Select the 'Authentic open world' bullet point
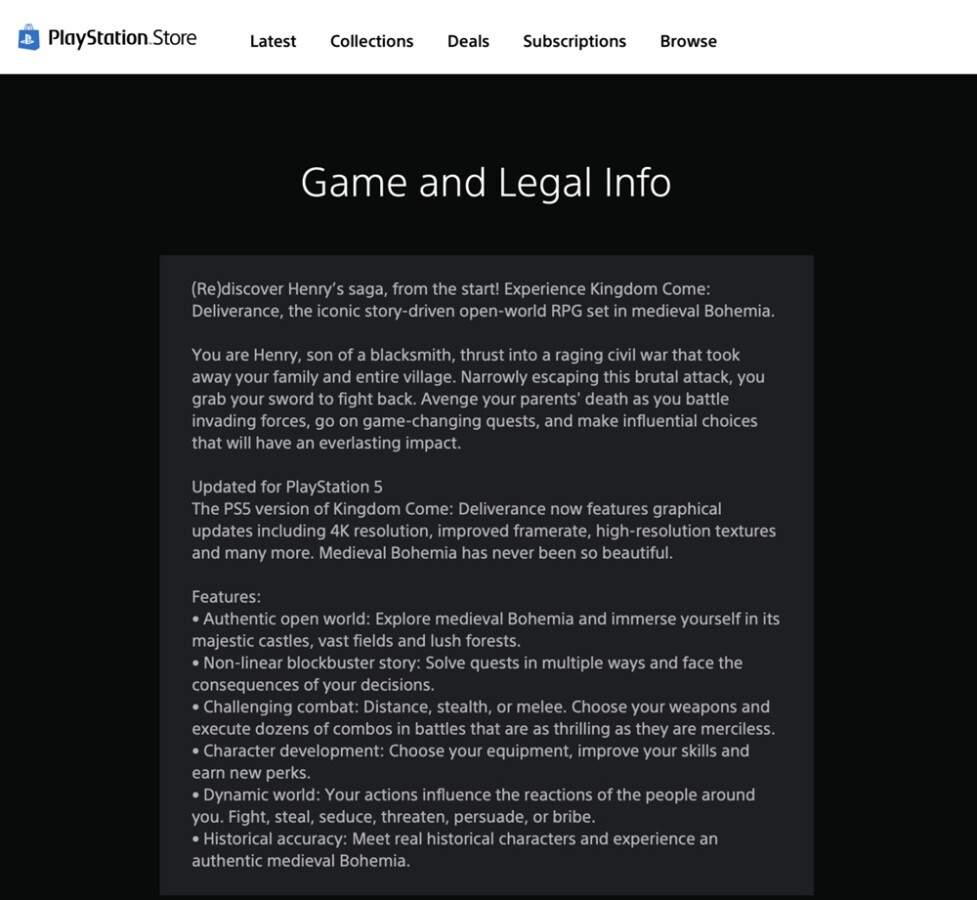977x900 pixels. 485,629
